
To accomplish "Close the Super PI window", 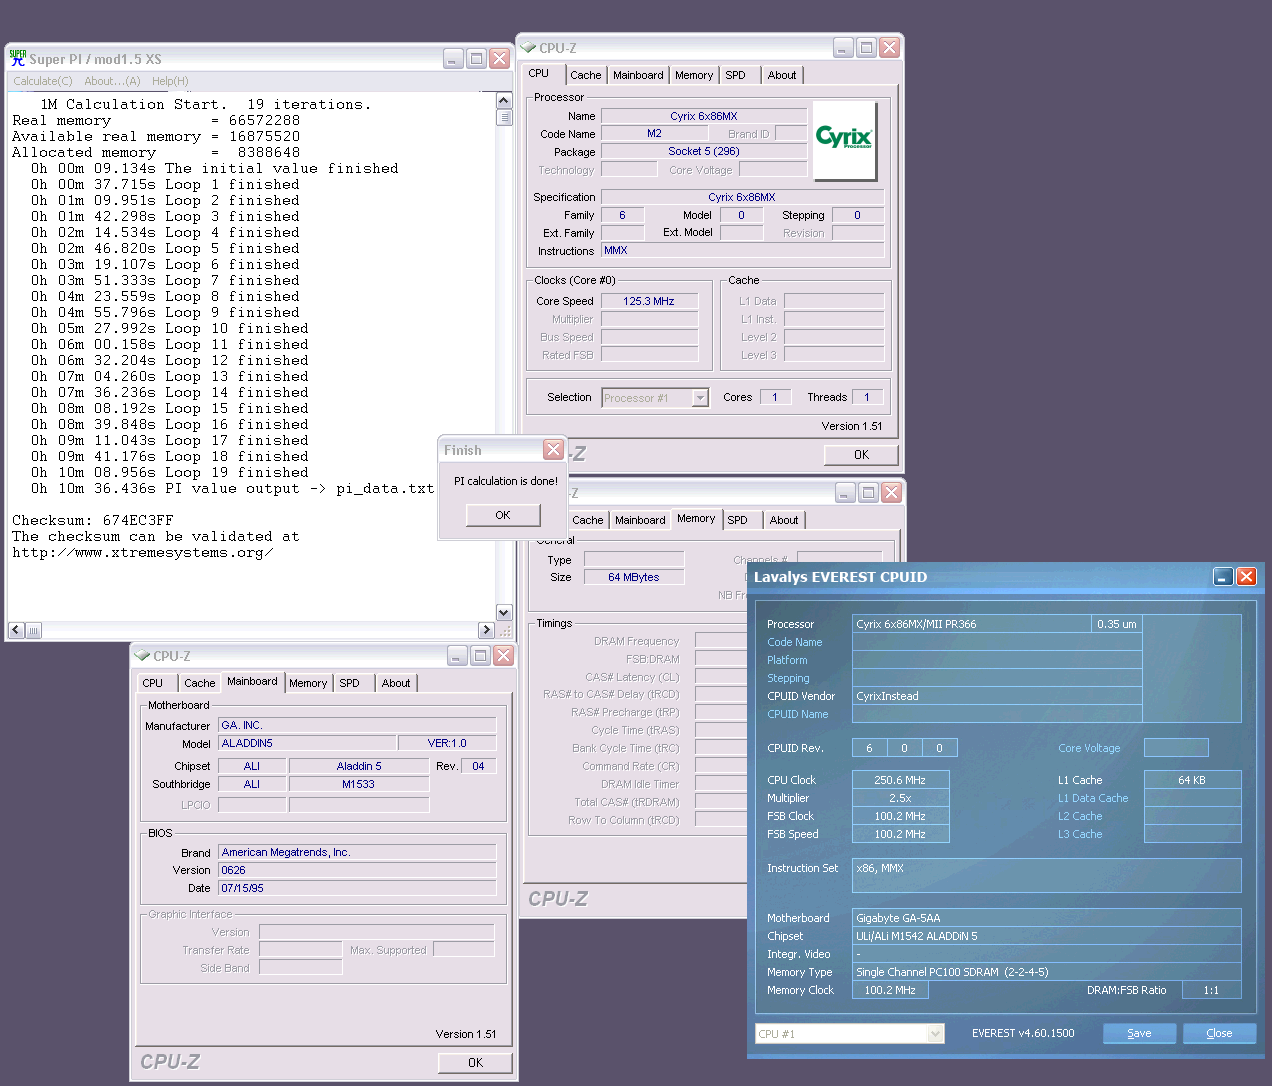I will click(501, 58).
